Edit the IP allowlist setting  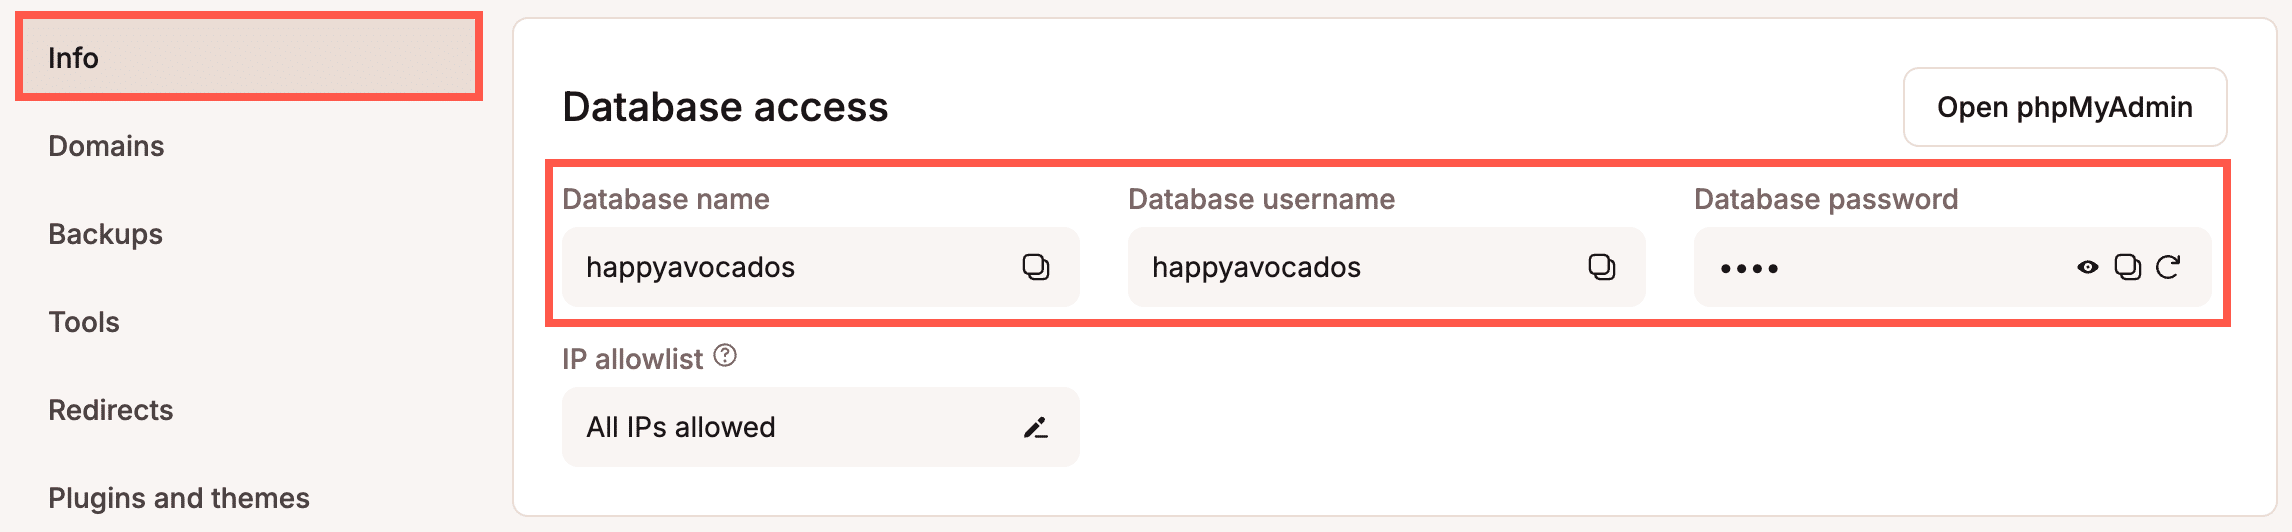1036,428
